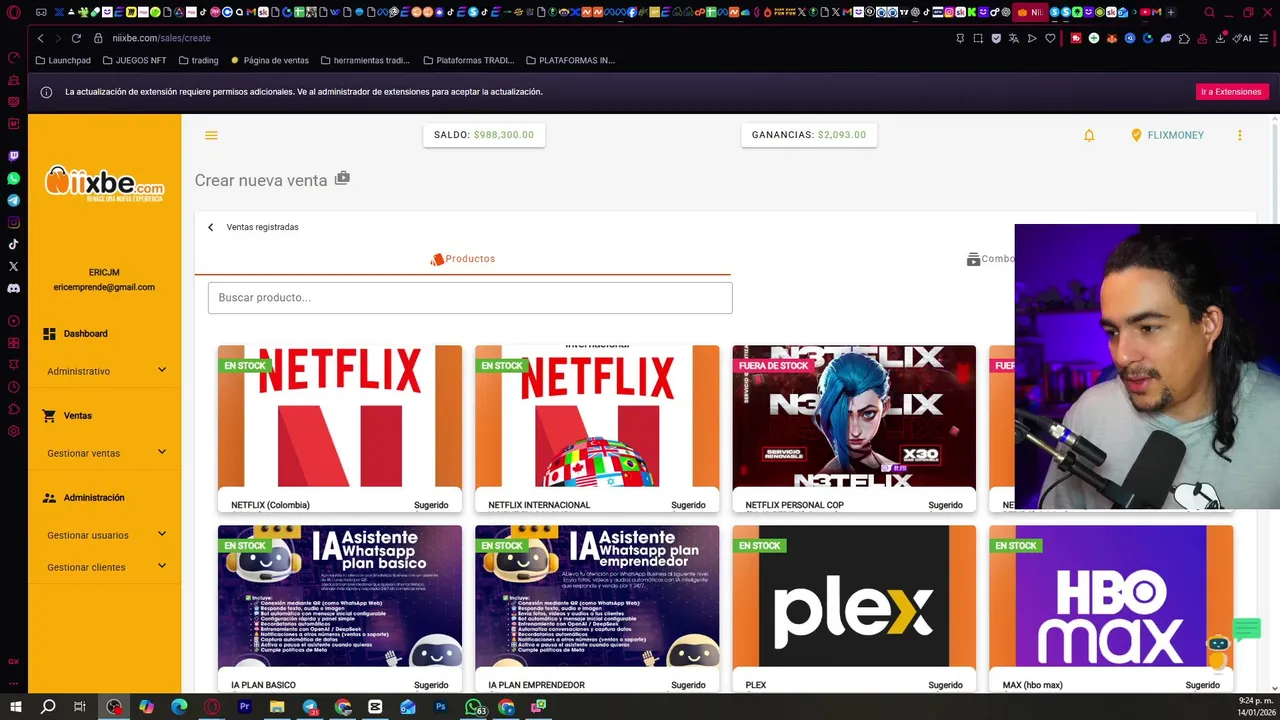Image resolution: width=1280 pixels, height=720 pixels.
Task: Select the NETFLIX INTERNACIONAL product thumbnail
Action: coord(597,416)
